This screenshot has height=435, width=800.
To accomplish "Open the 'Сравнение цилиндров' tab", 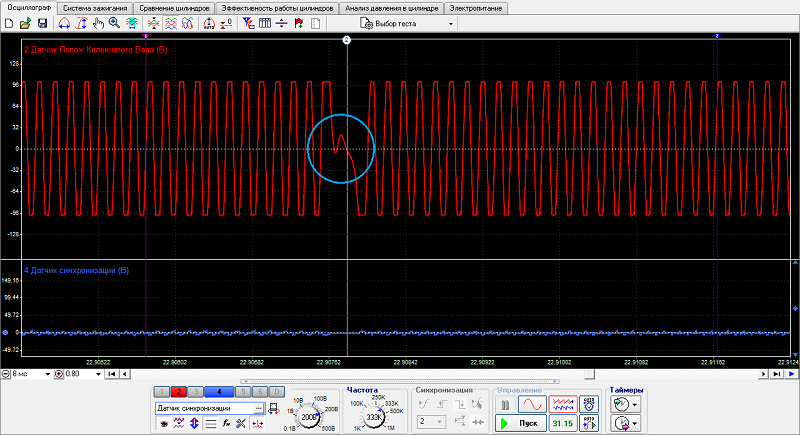I will pos(174,8).
